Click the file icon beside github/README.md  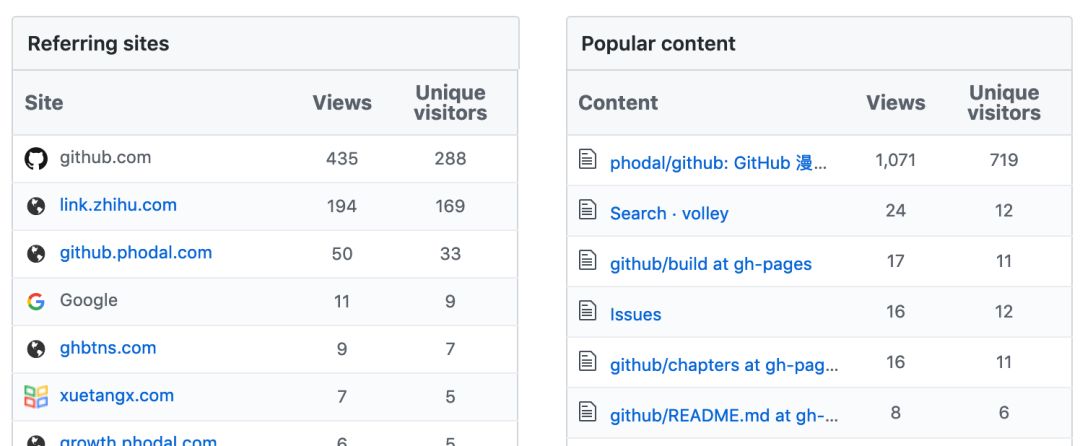(x=588, y=412)
